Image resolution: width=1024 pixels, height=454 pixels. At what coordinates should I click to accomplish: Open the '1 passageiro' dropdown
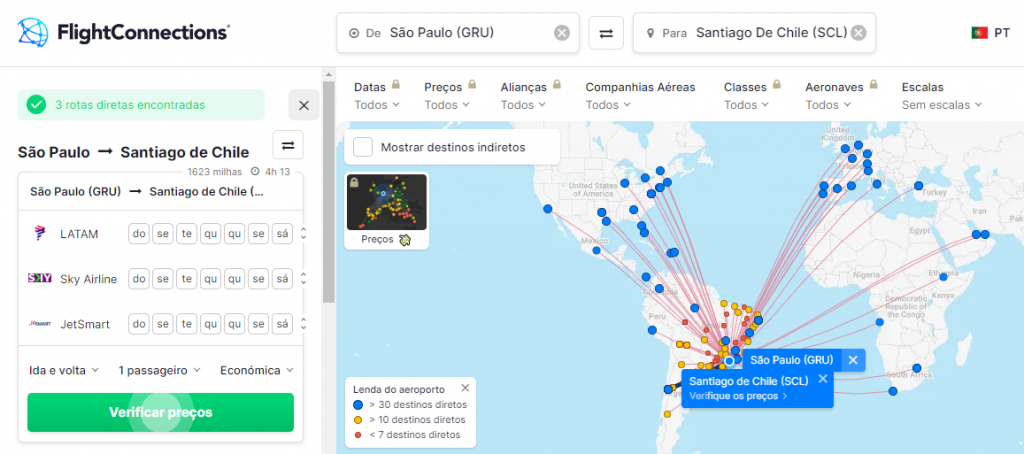tap(159, 370)
